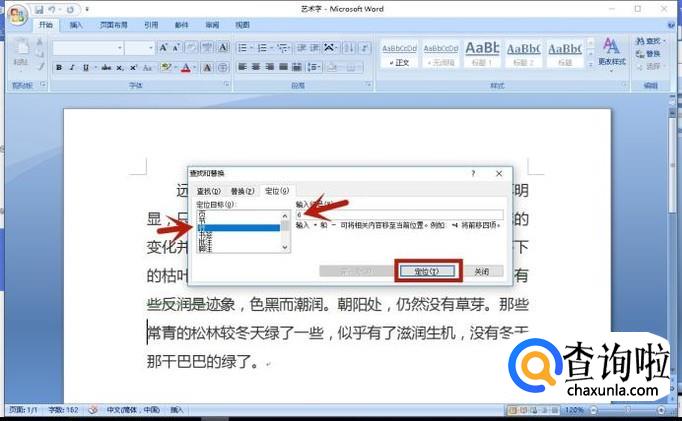Grow font size
The image size is (682, 421).
pyautogui.click(x=163, y=47)
